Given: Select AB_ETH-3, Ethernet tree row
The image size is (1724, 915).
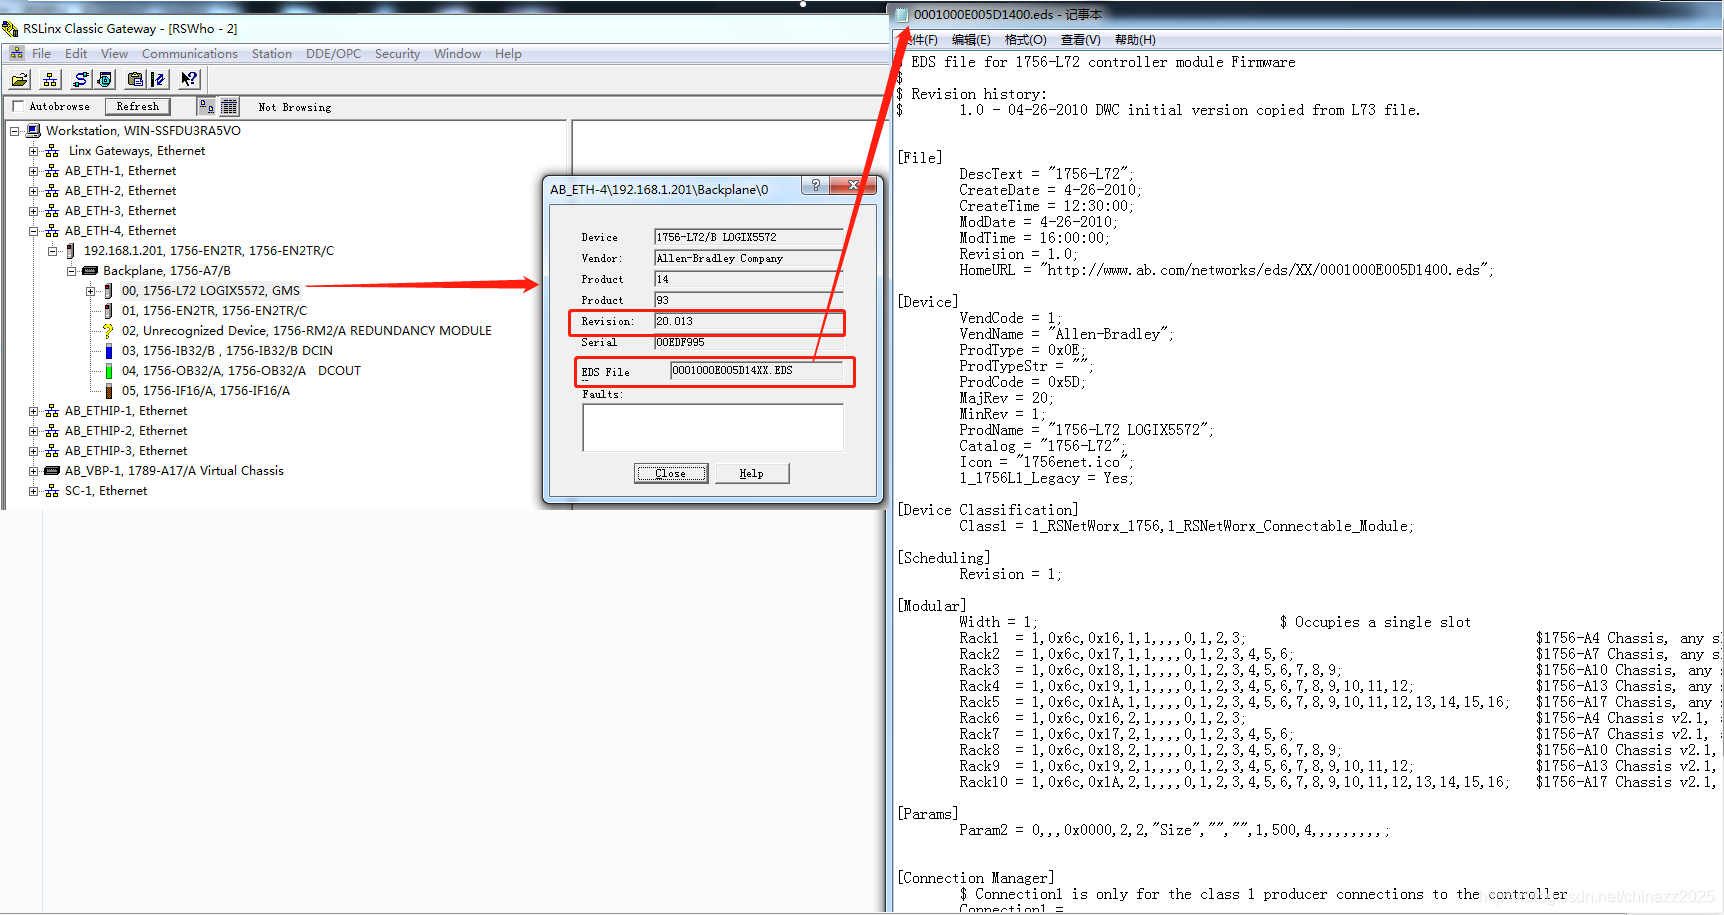Looking at the screenshot, I should pyautogui.click(x=120, y=211).
